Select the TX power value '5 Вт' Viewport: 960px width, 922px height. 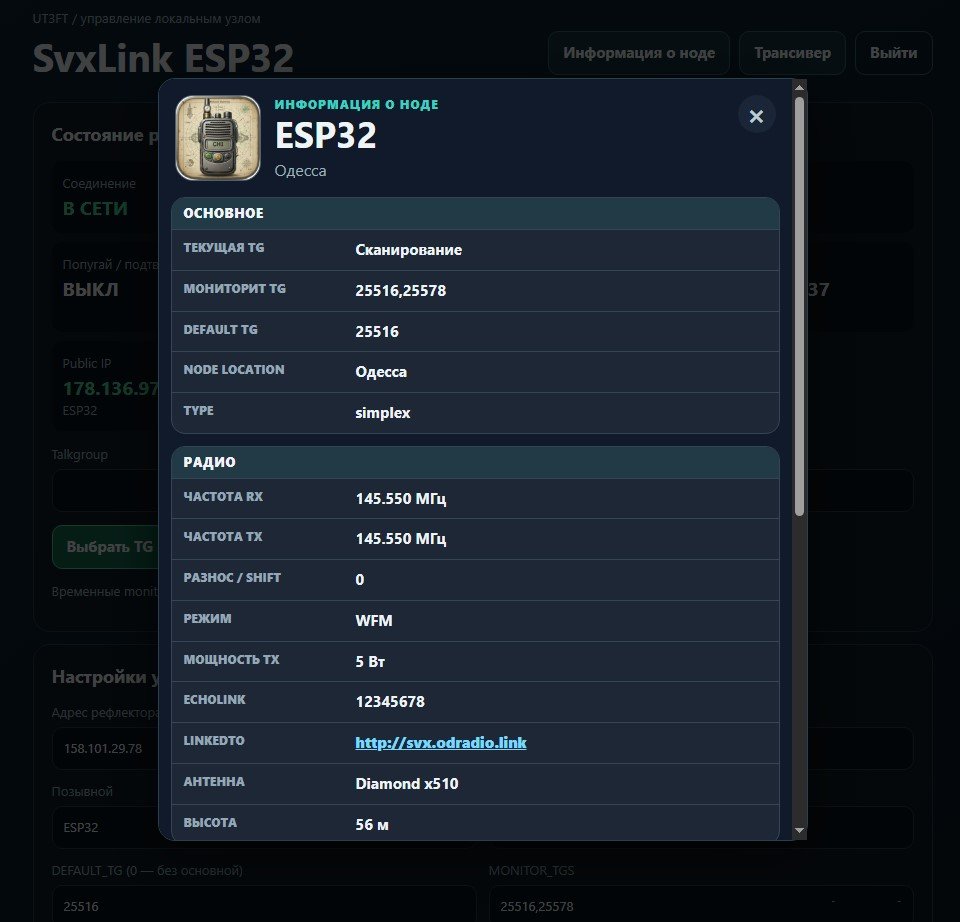(370, 662)
